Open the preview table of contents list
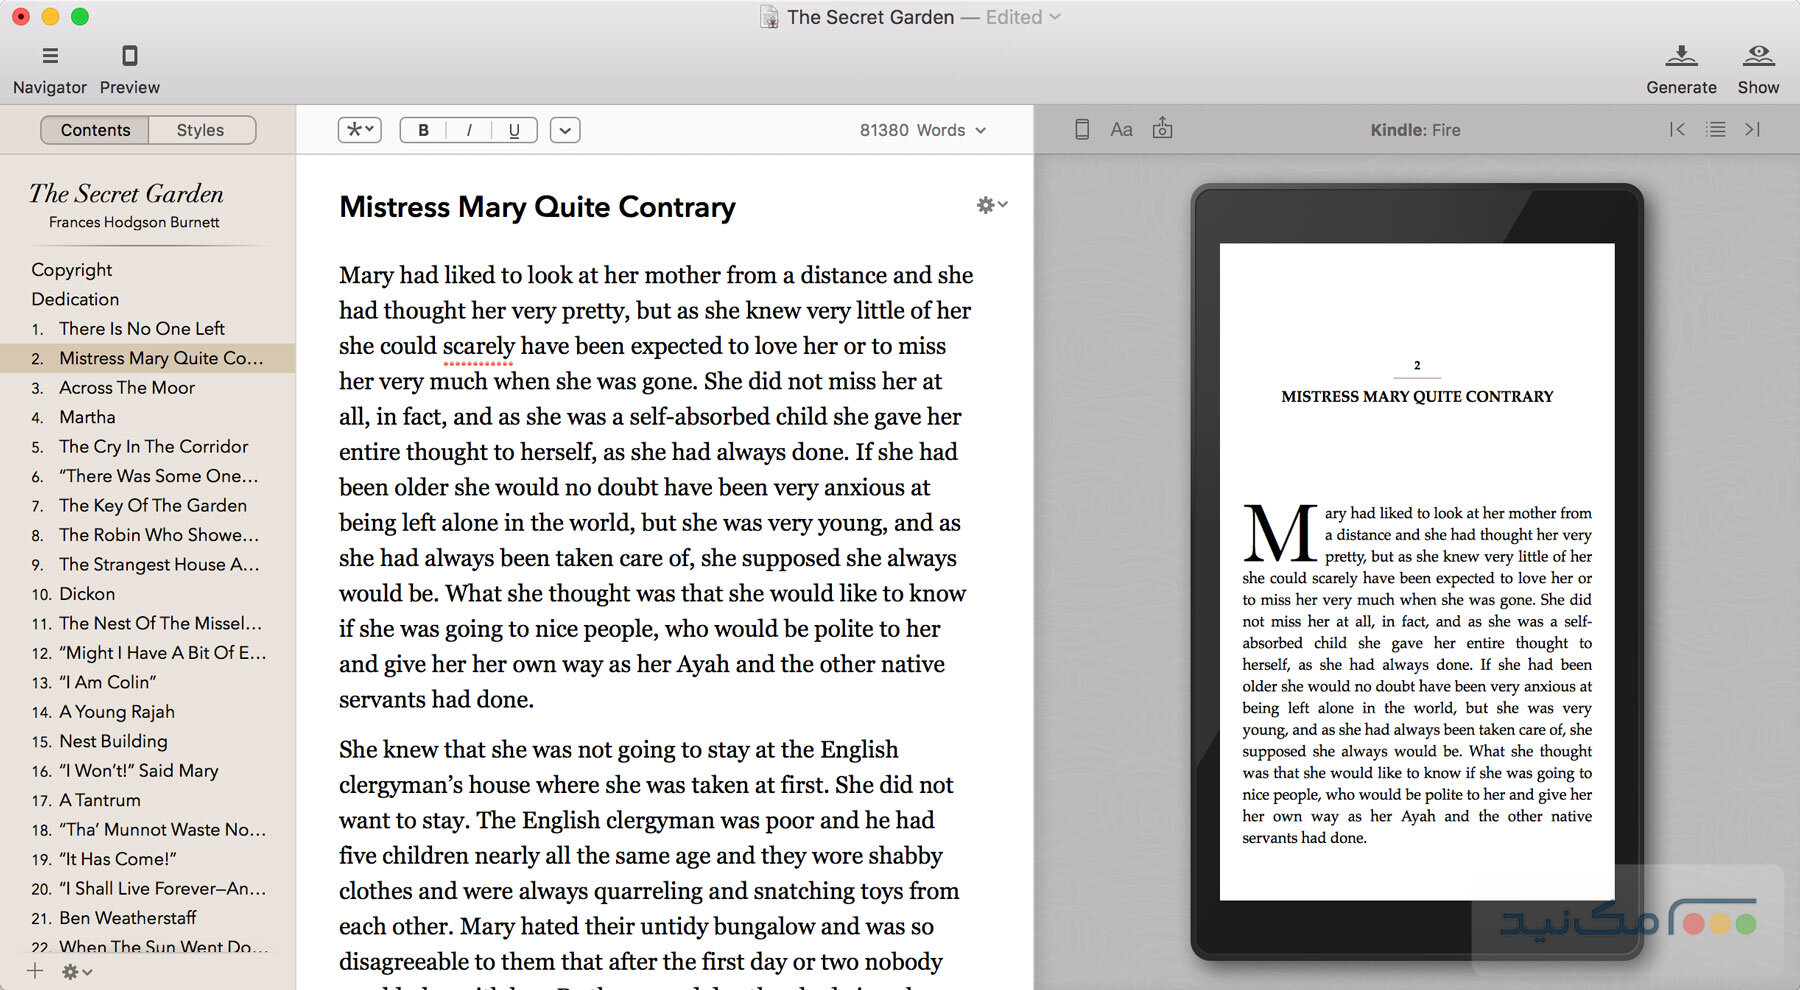The image size is (1800, 990). tap(1715, 130)
